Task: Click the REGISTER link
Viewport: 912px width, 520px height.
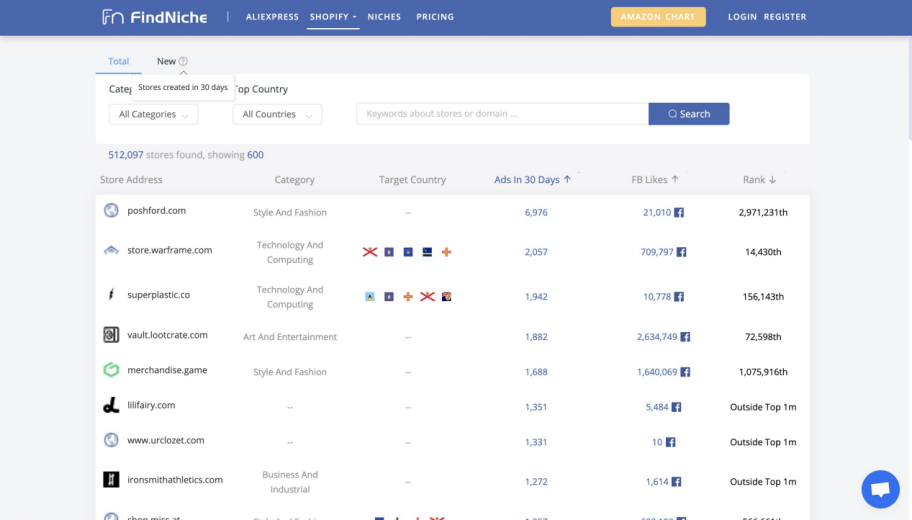Action: tap(785, 17)
